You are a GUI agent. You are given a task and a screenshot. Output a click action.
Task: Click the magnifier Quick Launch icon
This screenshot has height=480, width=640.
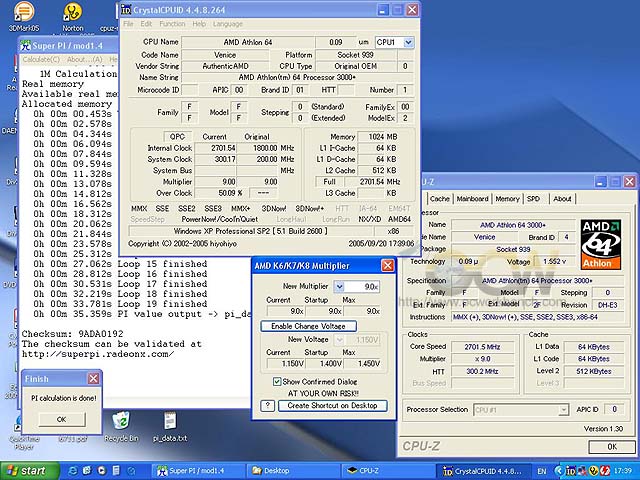pyautogui.click(x=130, y=471)
